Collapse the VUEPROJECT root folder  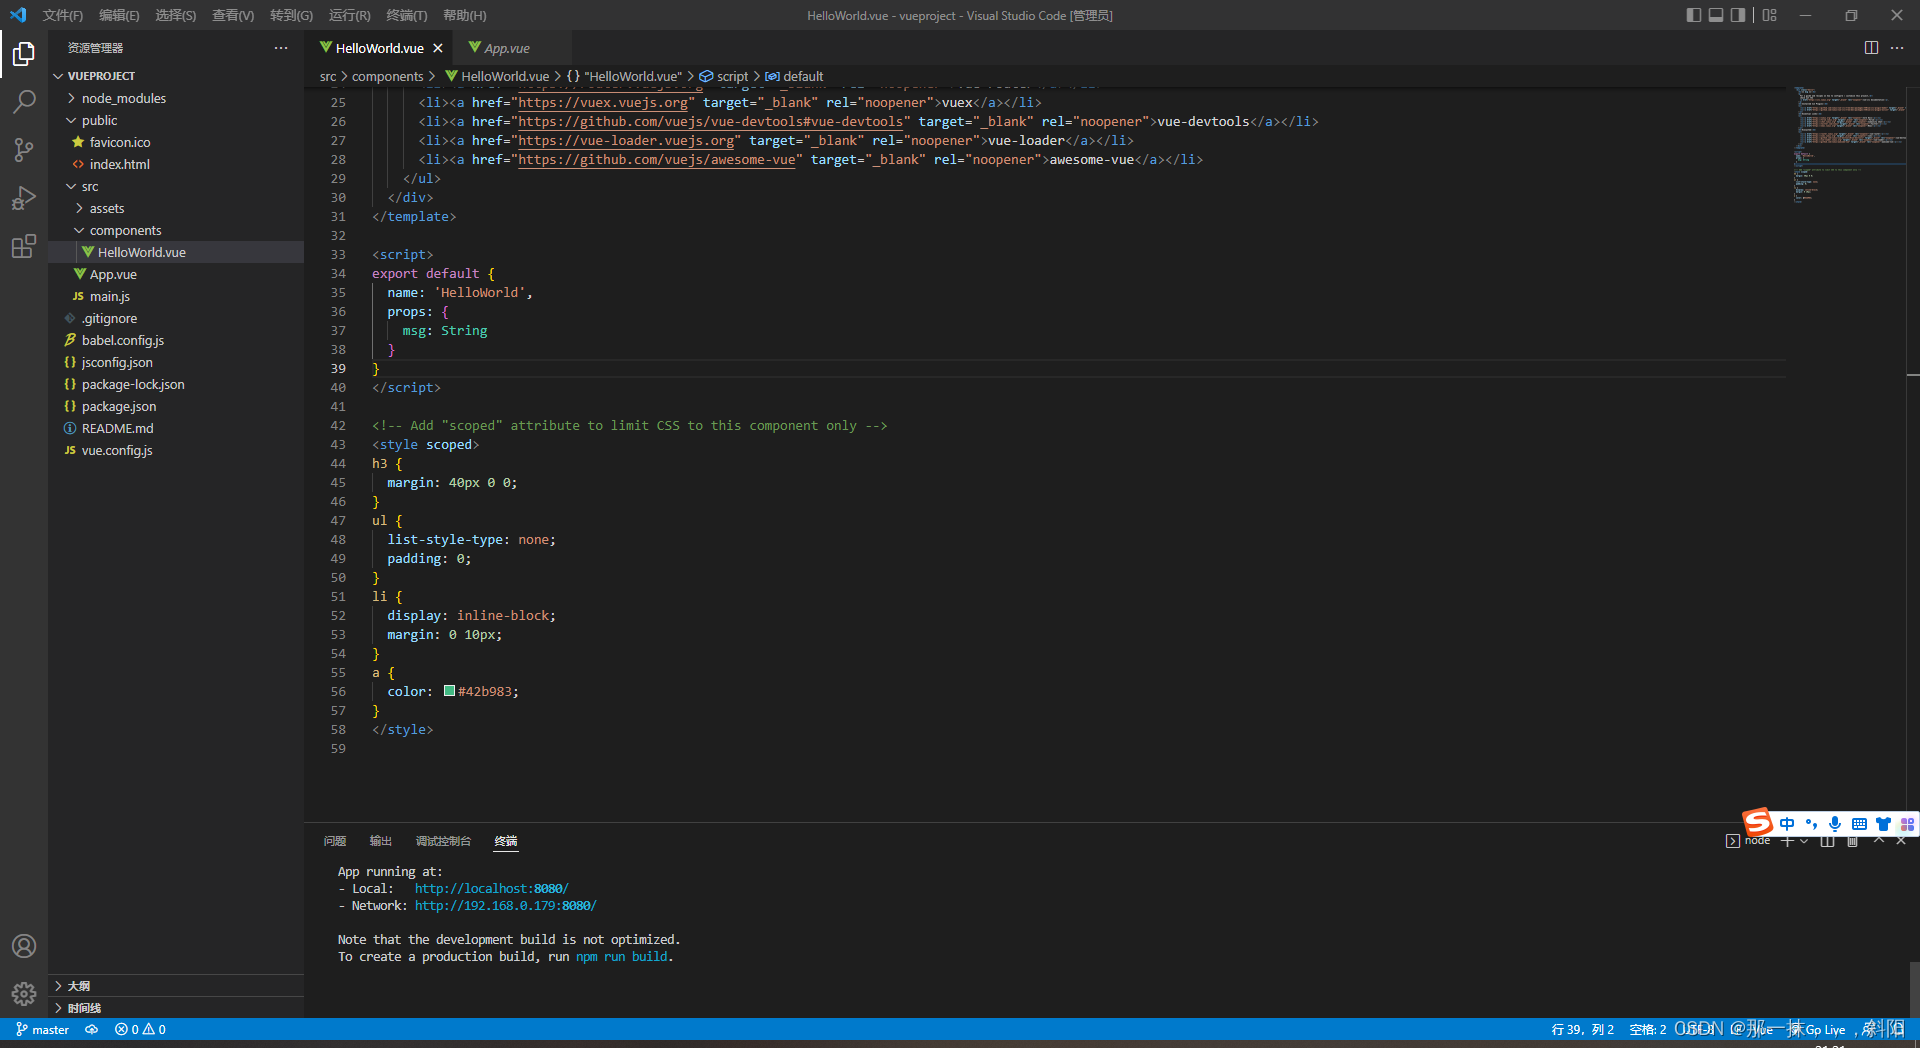(58, 76)
